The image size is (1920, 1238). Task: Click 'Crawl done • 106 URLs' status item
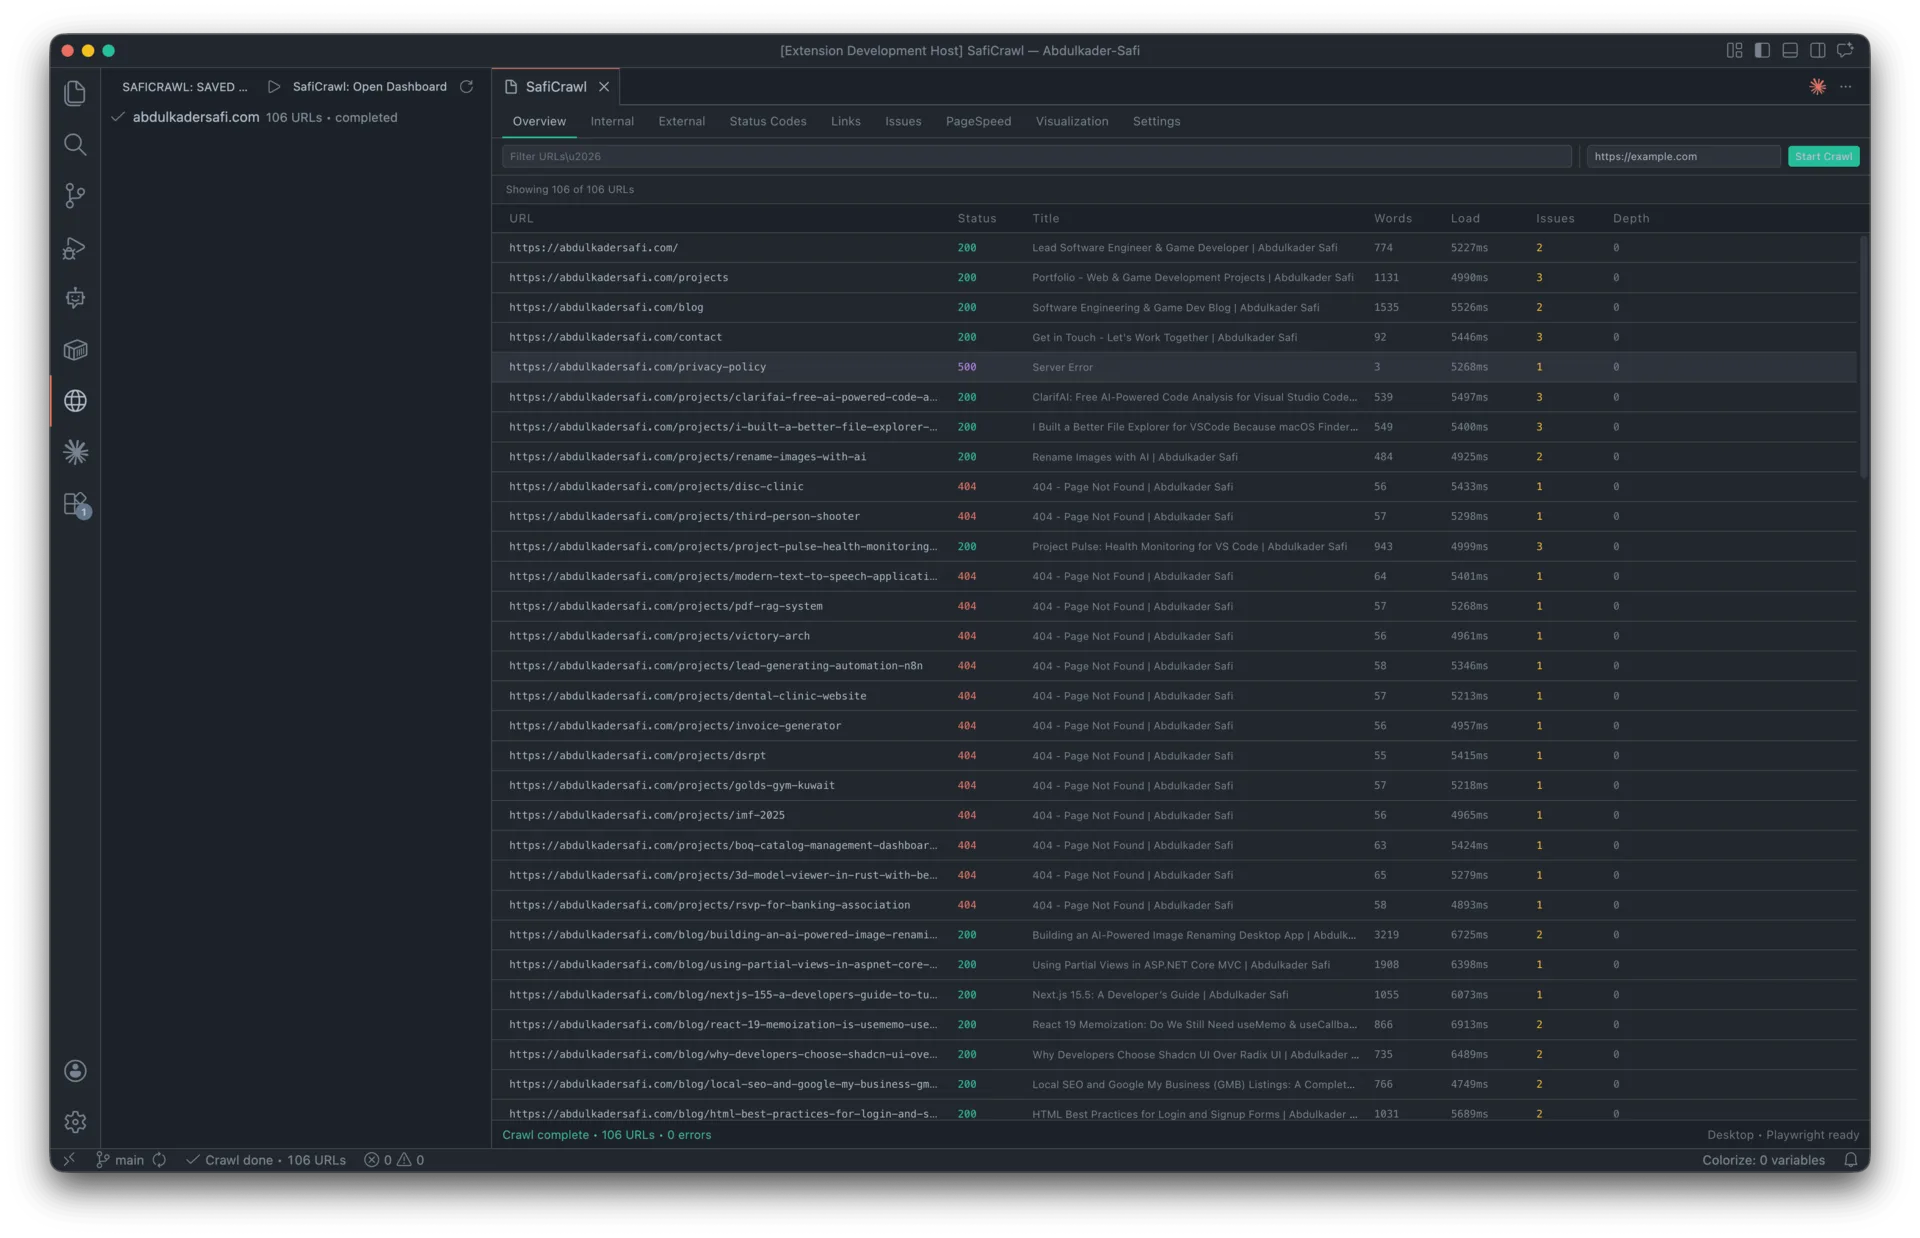point(266,1160)
